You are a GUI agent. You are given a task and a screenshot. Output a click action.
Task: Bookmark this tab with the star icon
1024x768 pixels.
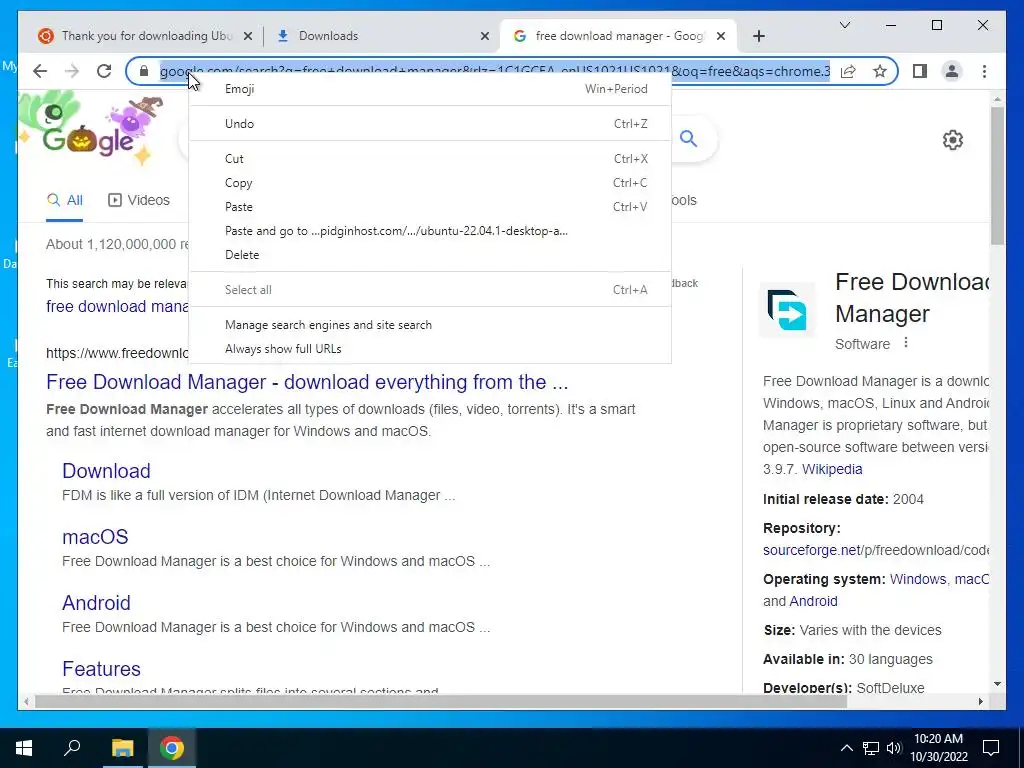click(x=880, y=71)
